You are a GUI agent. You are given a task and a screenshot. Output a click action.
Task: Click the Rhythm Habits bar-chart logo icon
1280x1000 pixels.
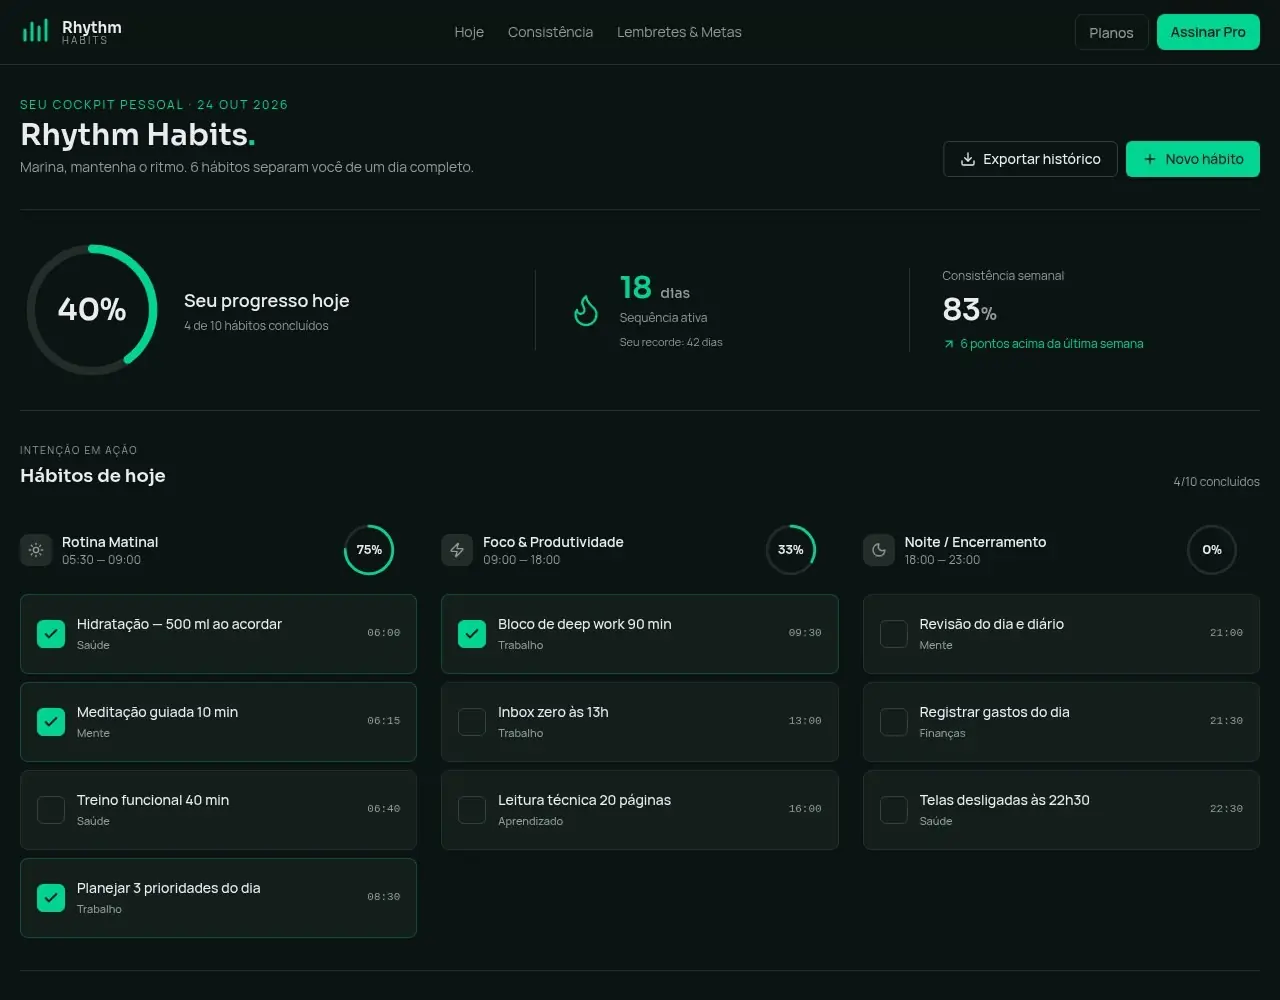click(35, 31)
